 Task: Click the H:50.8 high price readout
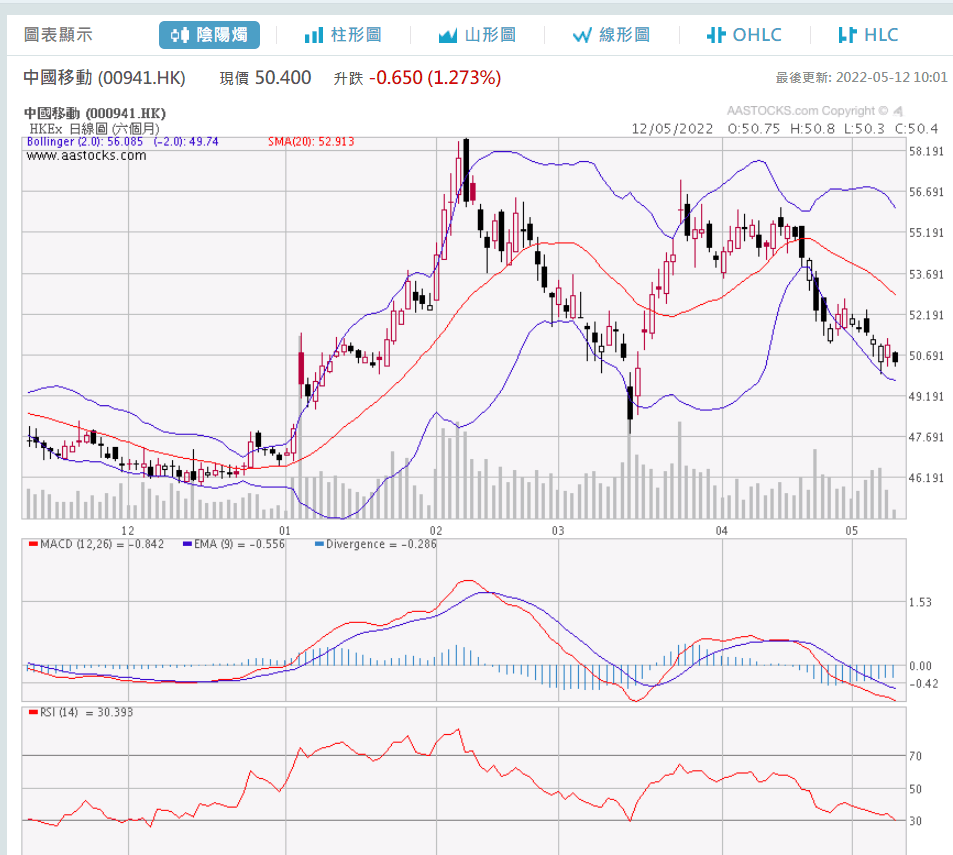[813, 129]
